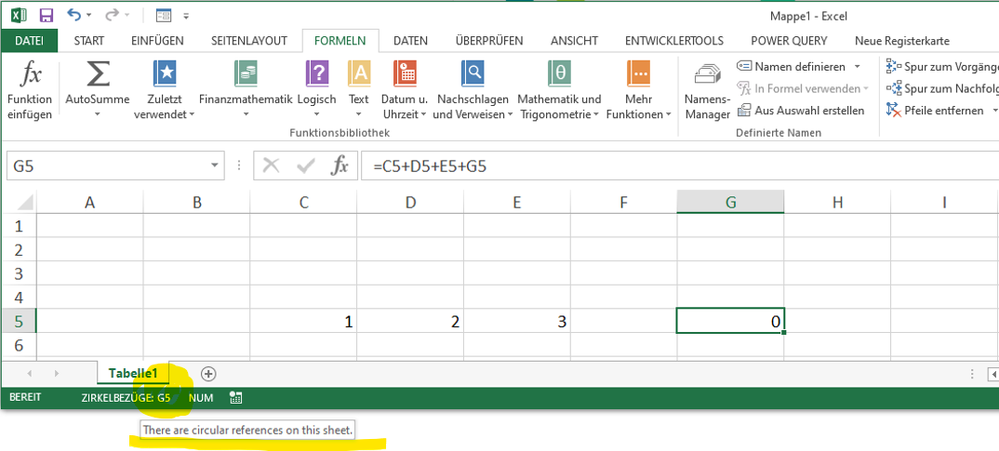Click ZIRKELBEZÜGE: G5 in status bar

[126, 398]
